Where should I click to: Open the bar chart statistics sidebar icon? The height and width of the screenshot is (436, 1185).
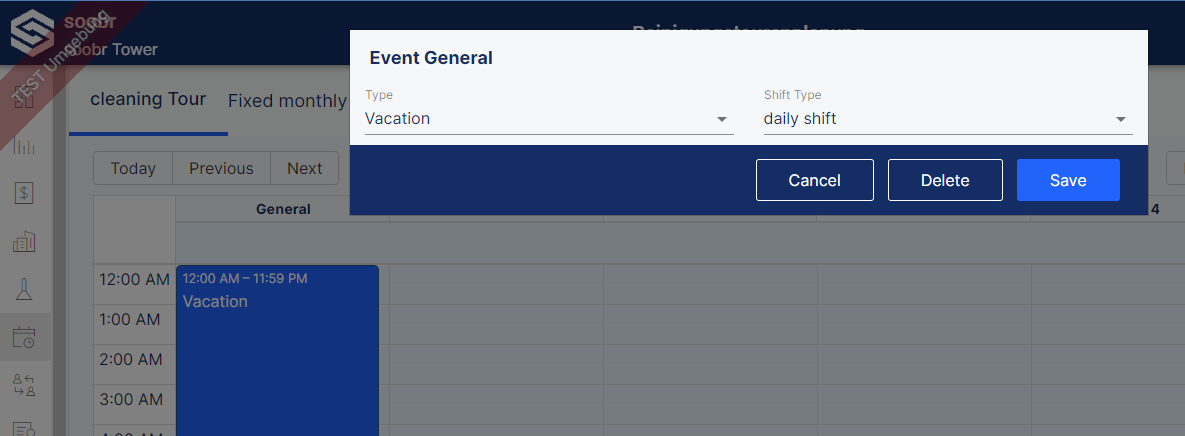point(25,145)
